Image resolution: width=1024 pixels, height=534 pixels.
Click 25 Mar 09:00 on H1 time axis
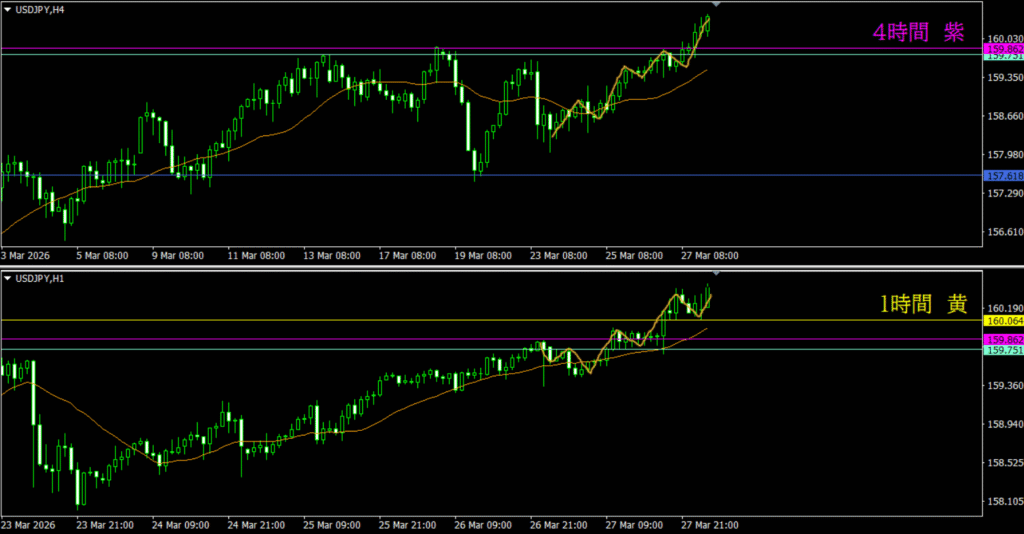[332, 524]
